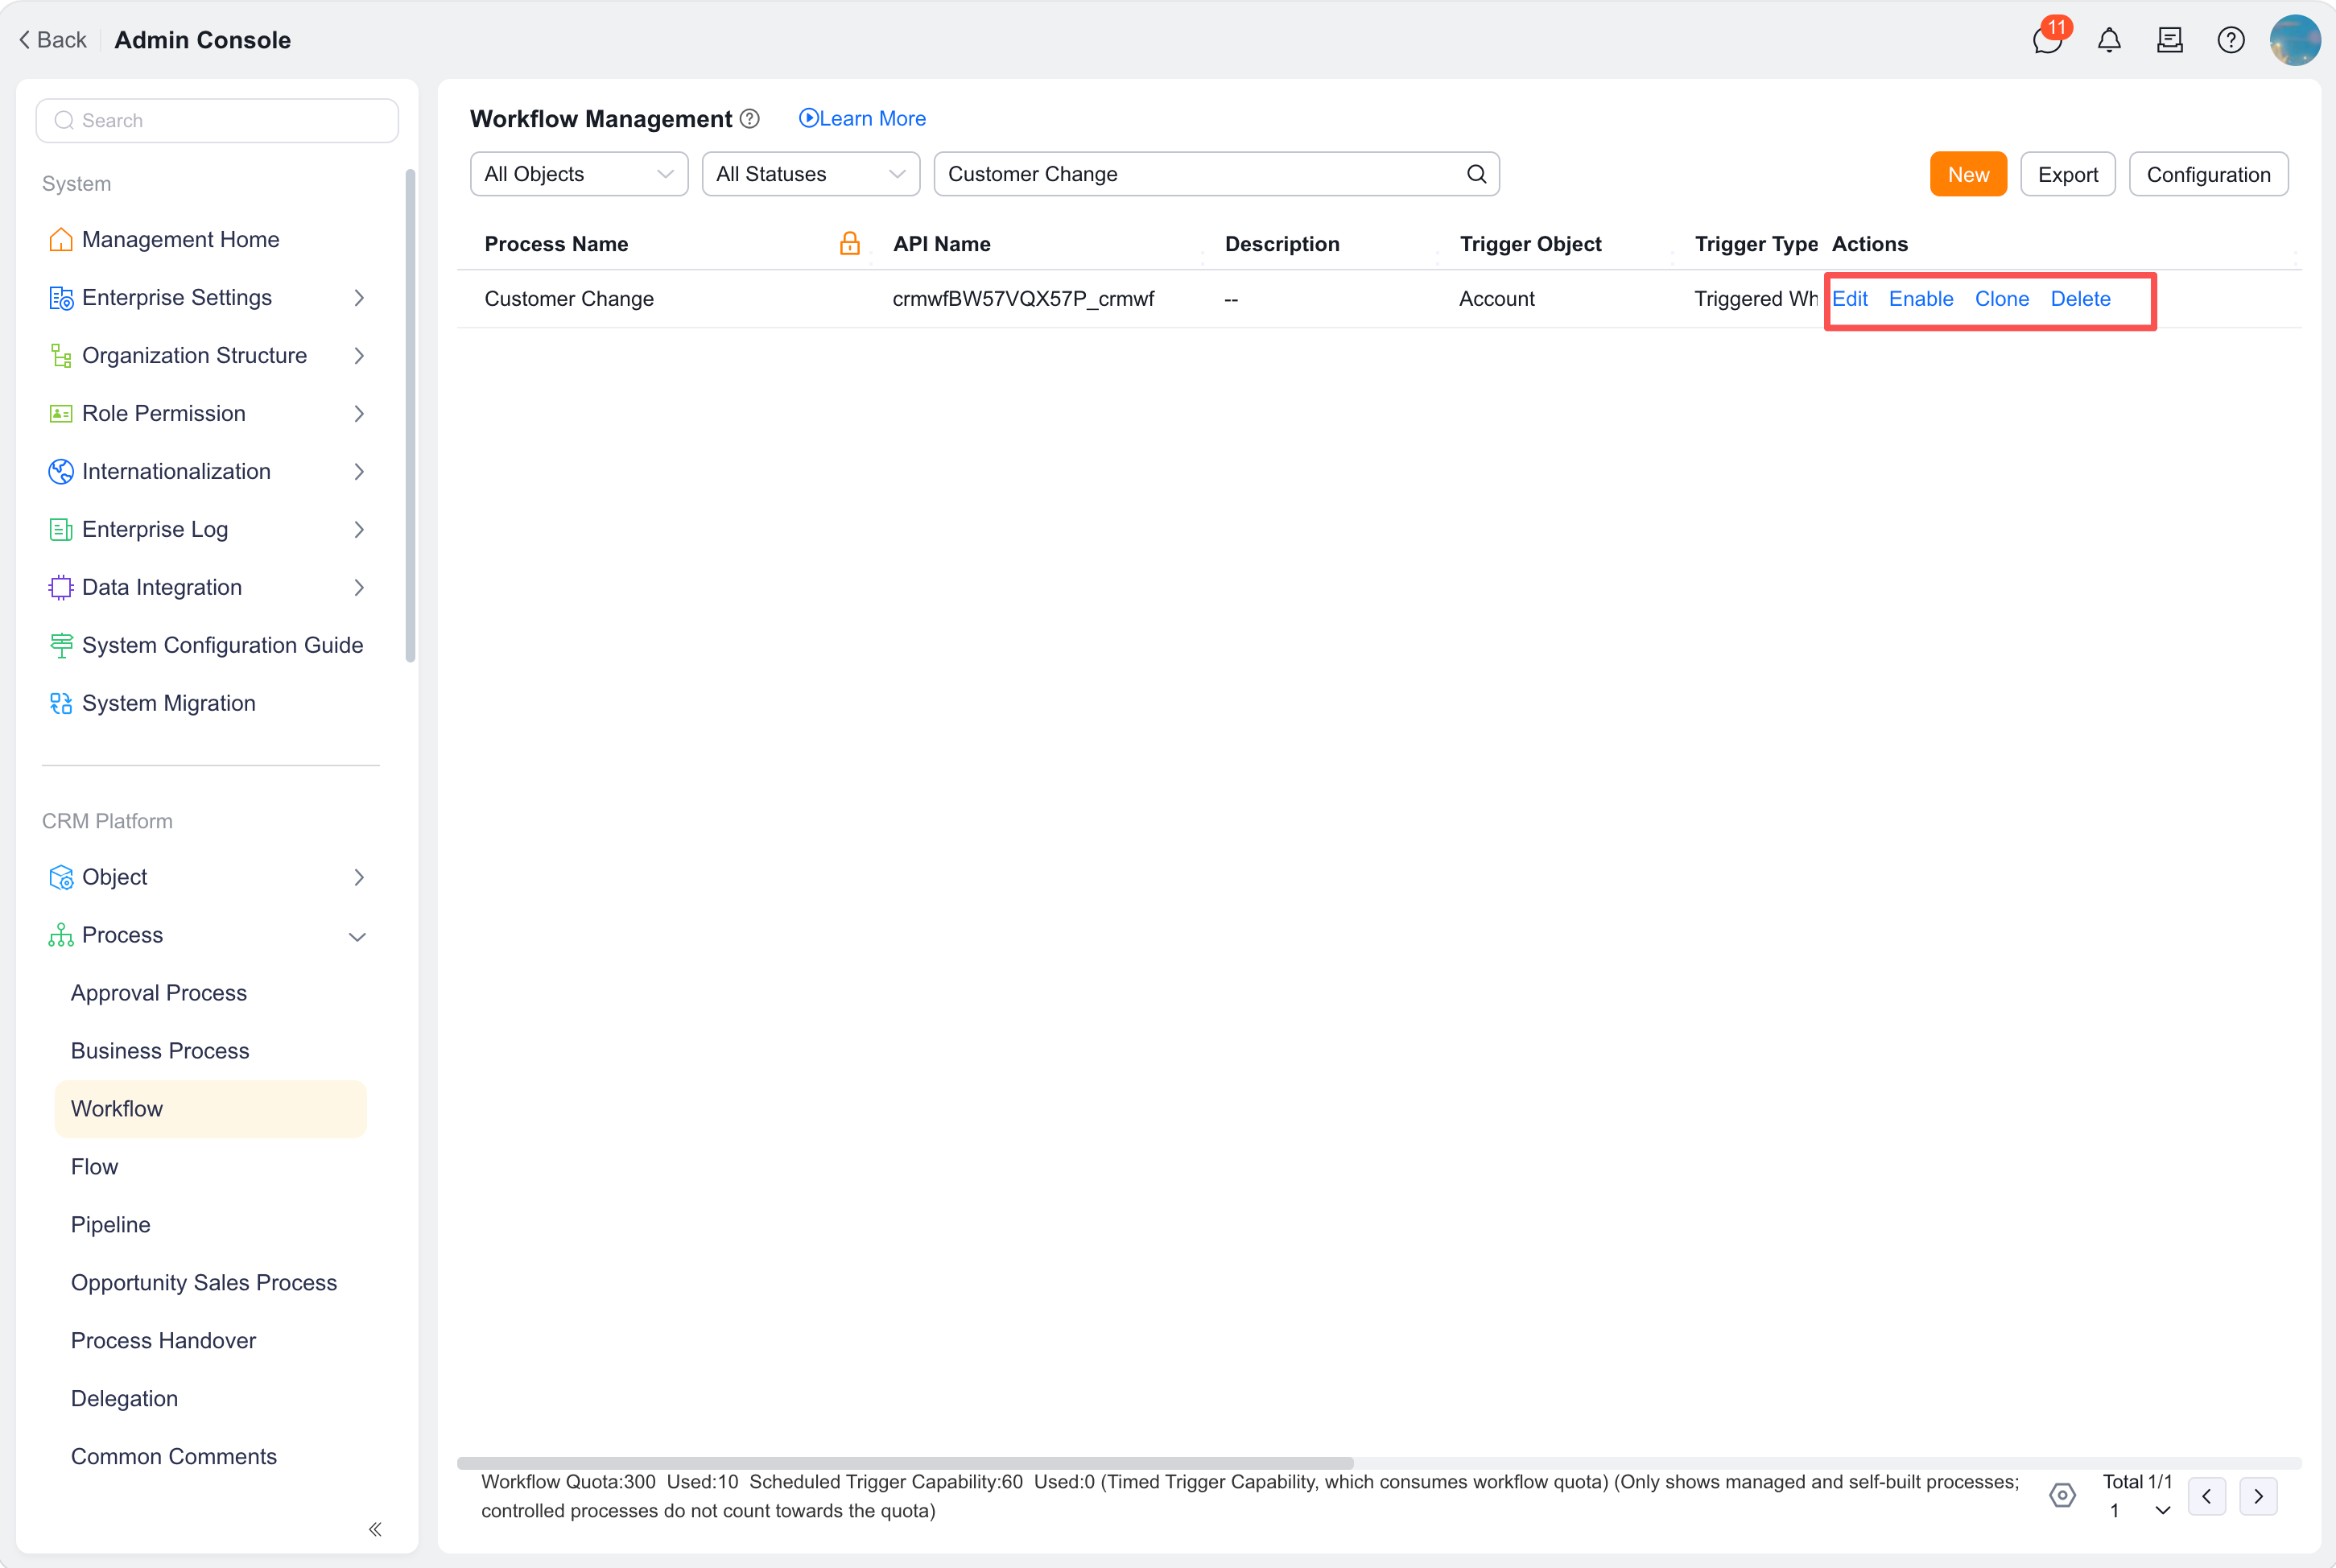Click the Customer Change search input
The height and width of the screenshot is (1568, 2336).
(x=1216, y=174)
